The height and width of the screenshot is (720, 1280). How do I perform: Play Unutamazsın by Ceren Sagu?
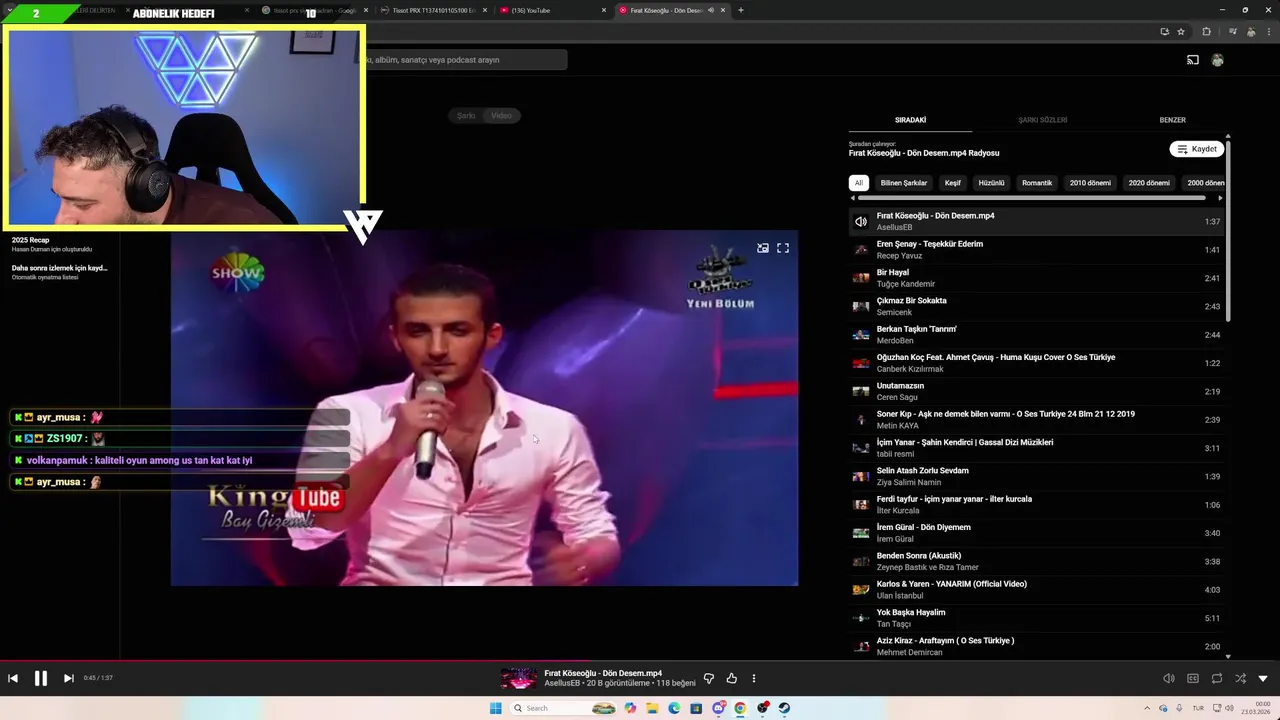tap(1035, 391)
